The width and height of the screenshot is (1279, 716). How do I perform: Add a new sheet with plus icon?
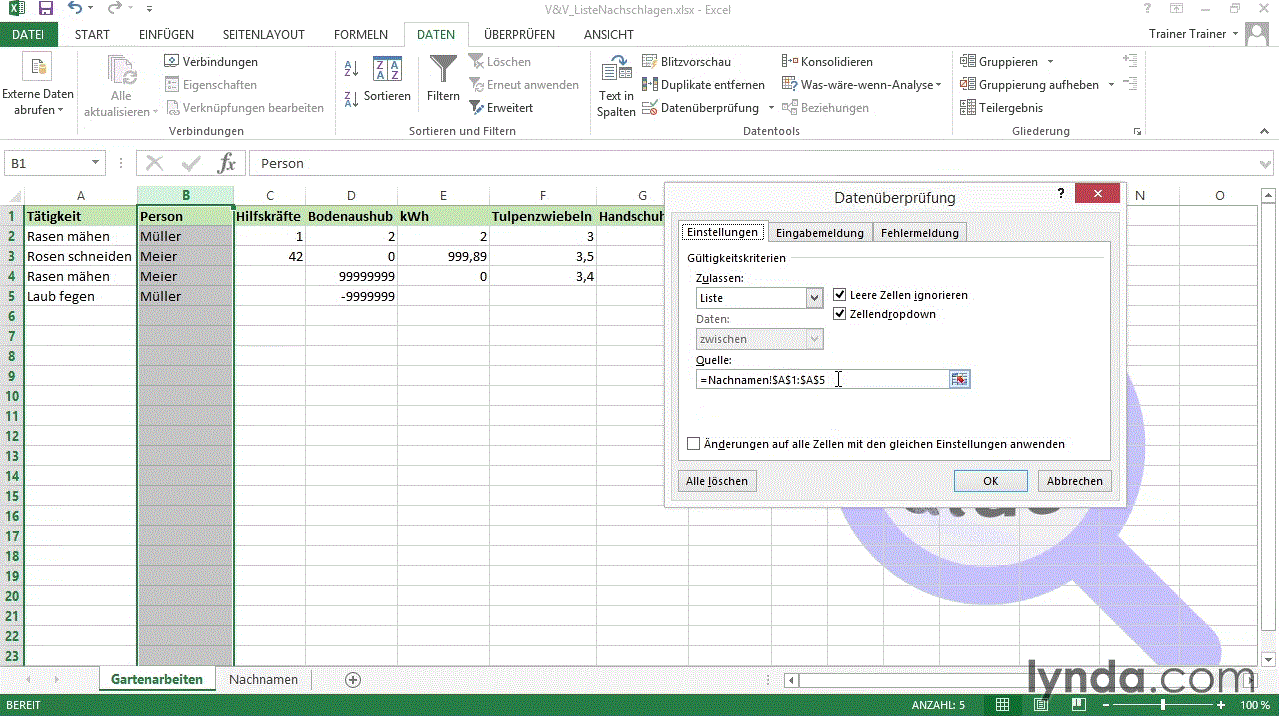pos(353,679)
